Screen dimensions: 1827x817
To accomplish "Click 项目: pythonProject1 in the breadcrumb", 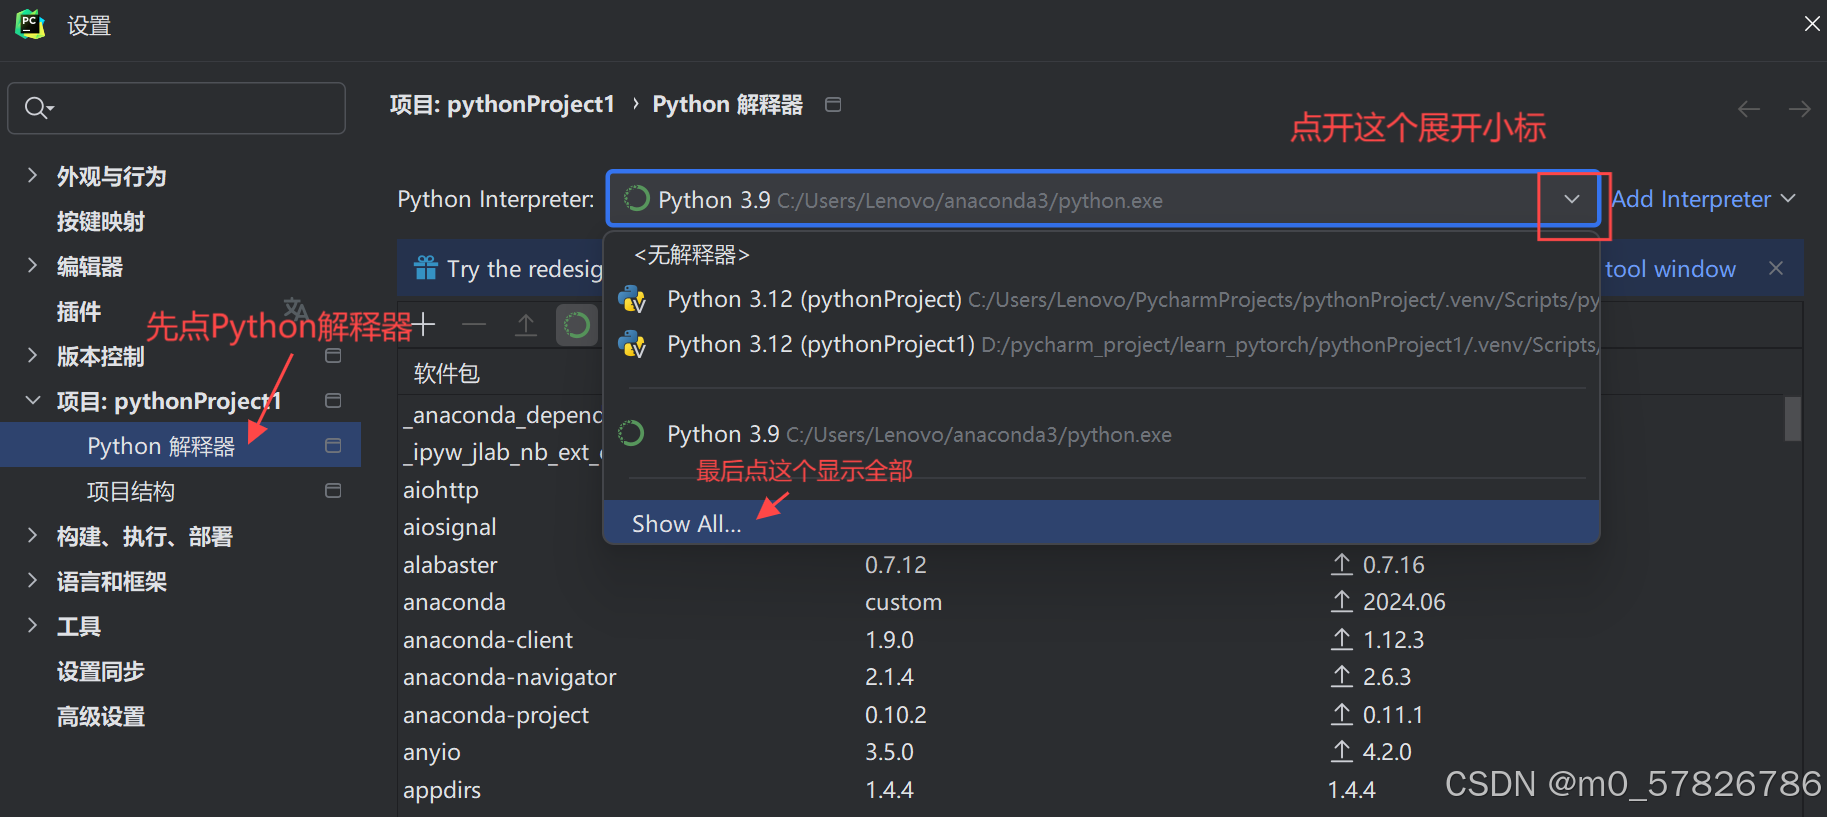I will pos(501,104).
